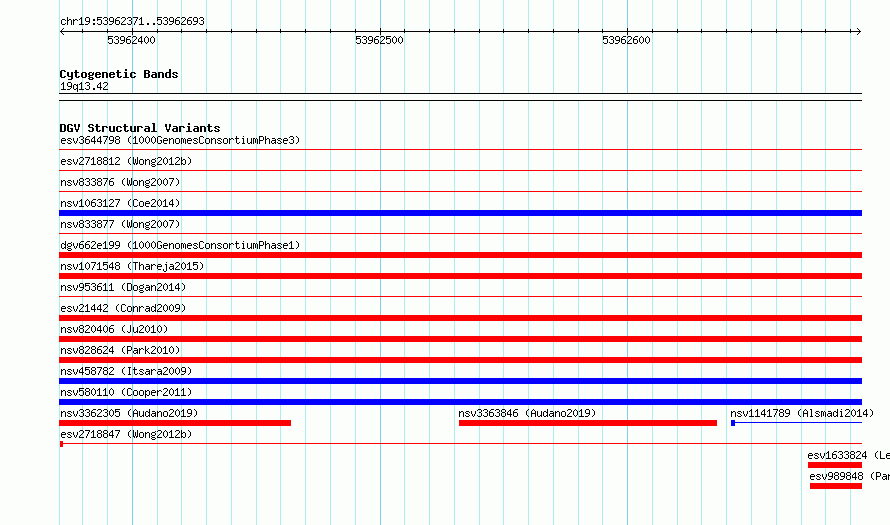Screen dimensions: 890x525
Task: Click the 53962400 ruler position label
Action: (131, 40)
